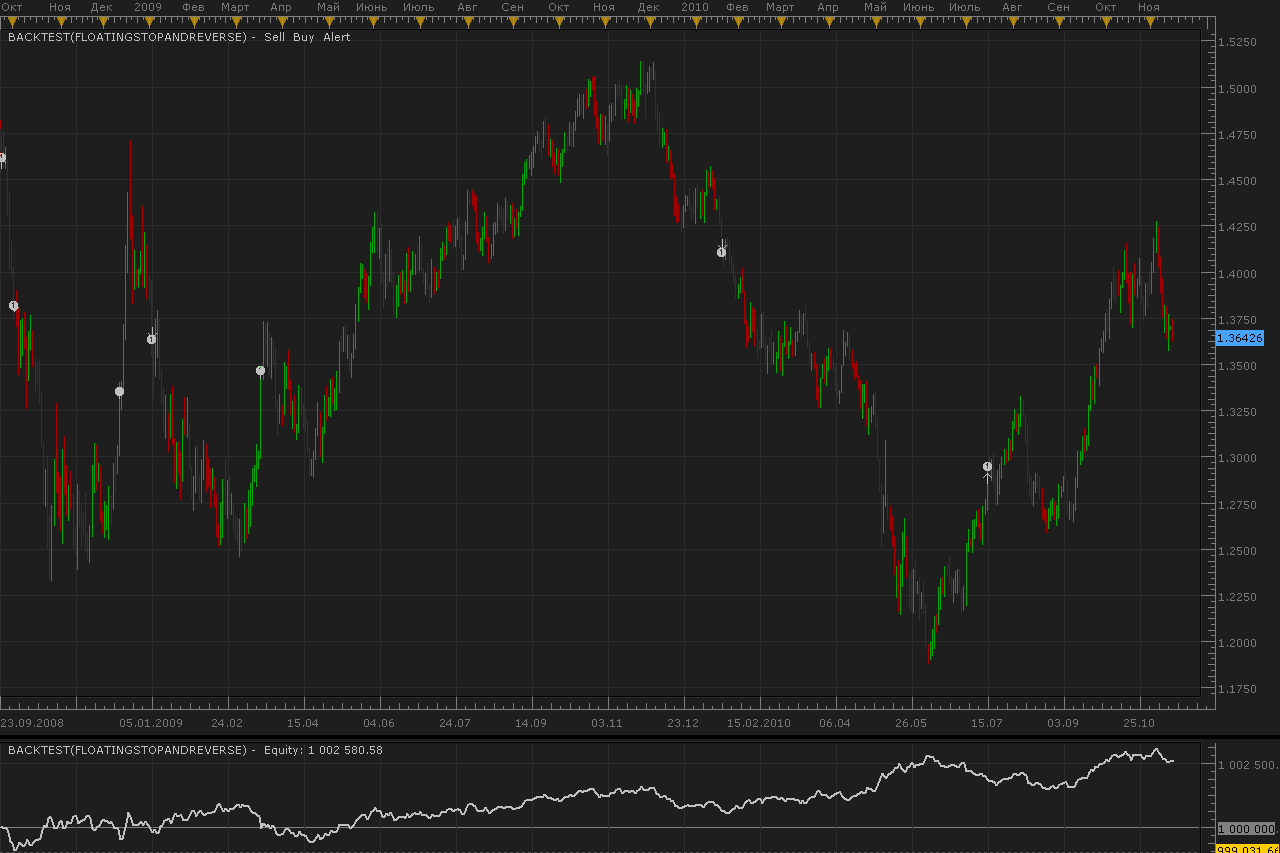This screenshot has height=853, width=1280.
Task: Click the 15.02.2010 date axis label
Action: click(759, 722)
